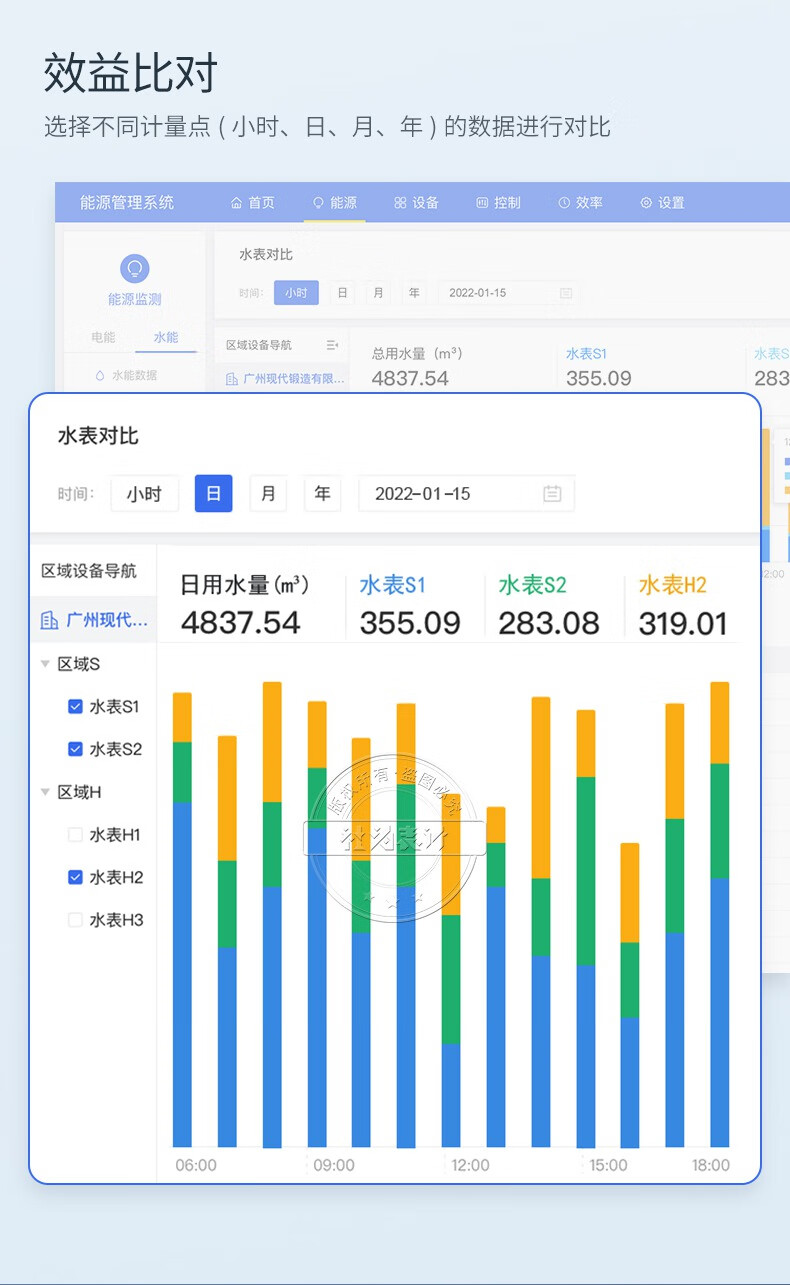This screenshot has height=1285, width=790.
Task: Open the 设置 nav tab
Action: (662, 202)
